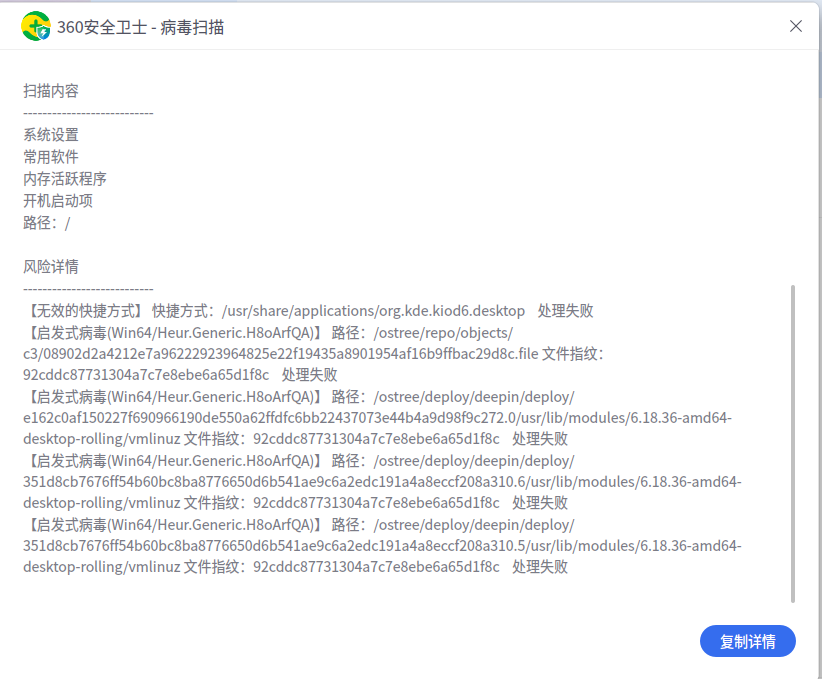Click the 无效的快捷方式 org.kde.kiod6.desktop entry
This screenshot has width=822, height=679.
(x=308, y=311)
